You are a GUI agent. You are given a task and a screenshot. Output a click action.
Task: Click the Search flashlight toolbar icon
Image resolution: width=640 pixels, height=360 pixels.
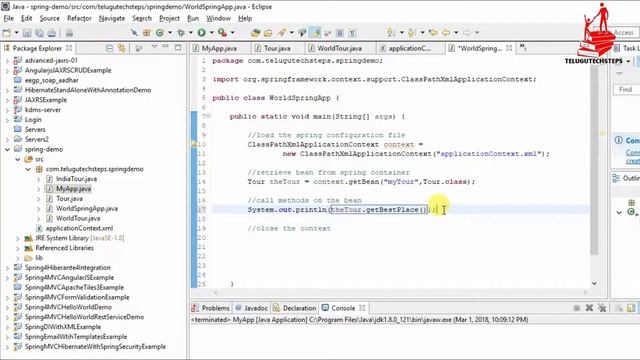pos(282,33)
